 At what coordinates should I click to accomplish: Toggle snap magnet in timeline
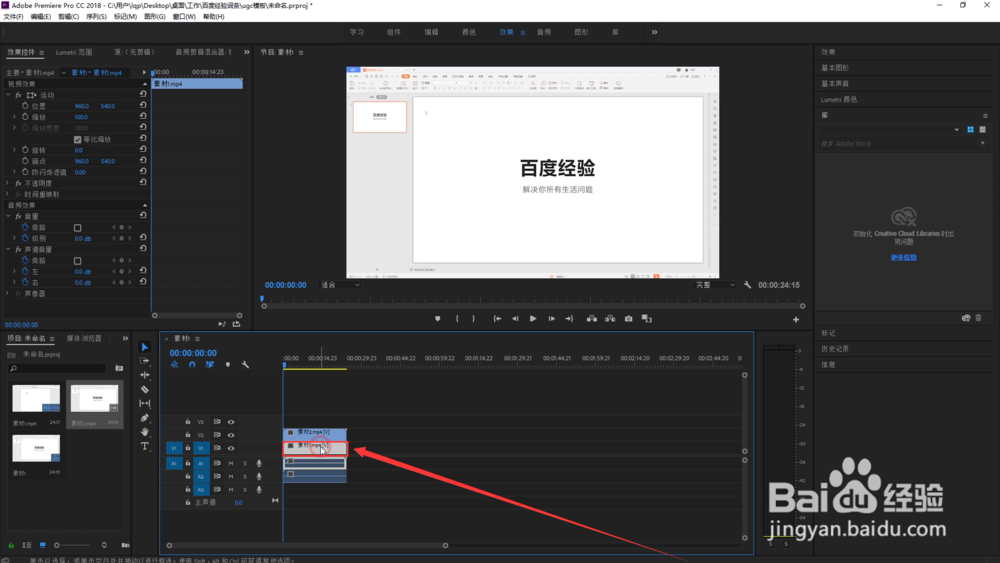coord(192,365)
